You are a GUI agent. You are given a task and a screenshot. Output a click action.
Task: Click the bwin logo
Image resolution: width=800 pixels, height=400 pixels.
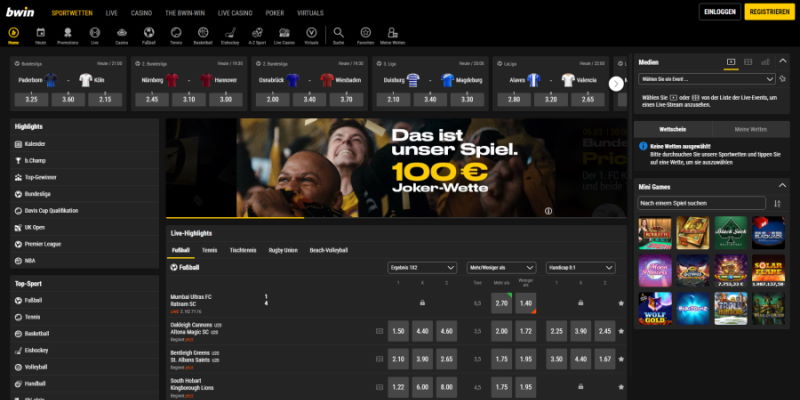(20, 12)
